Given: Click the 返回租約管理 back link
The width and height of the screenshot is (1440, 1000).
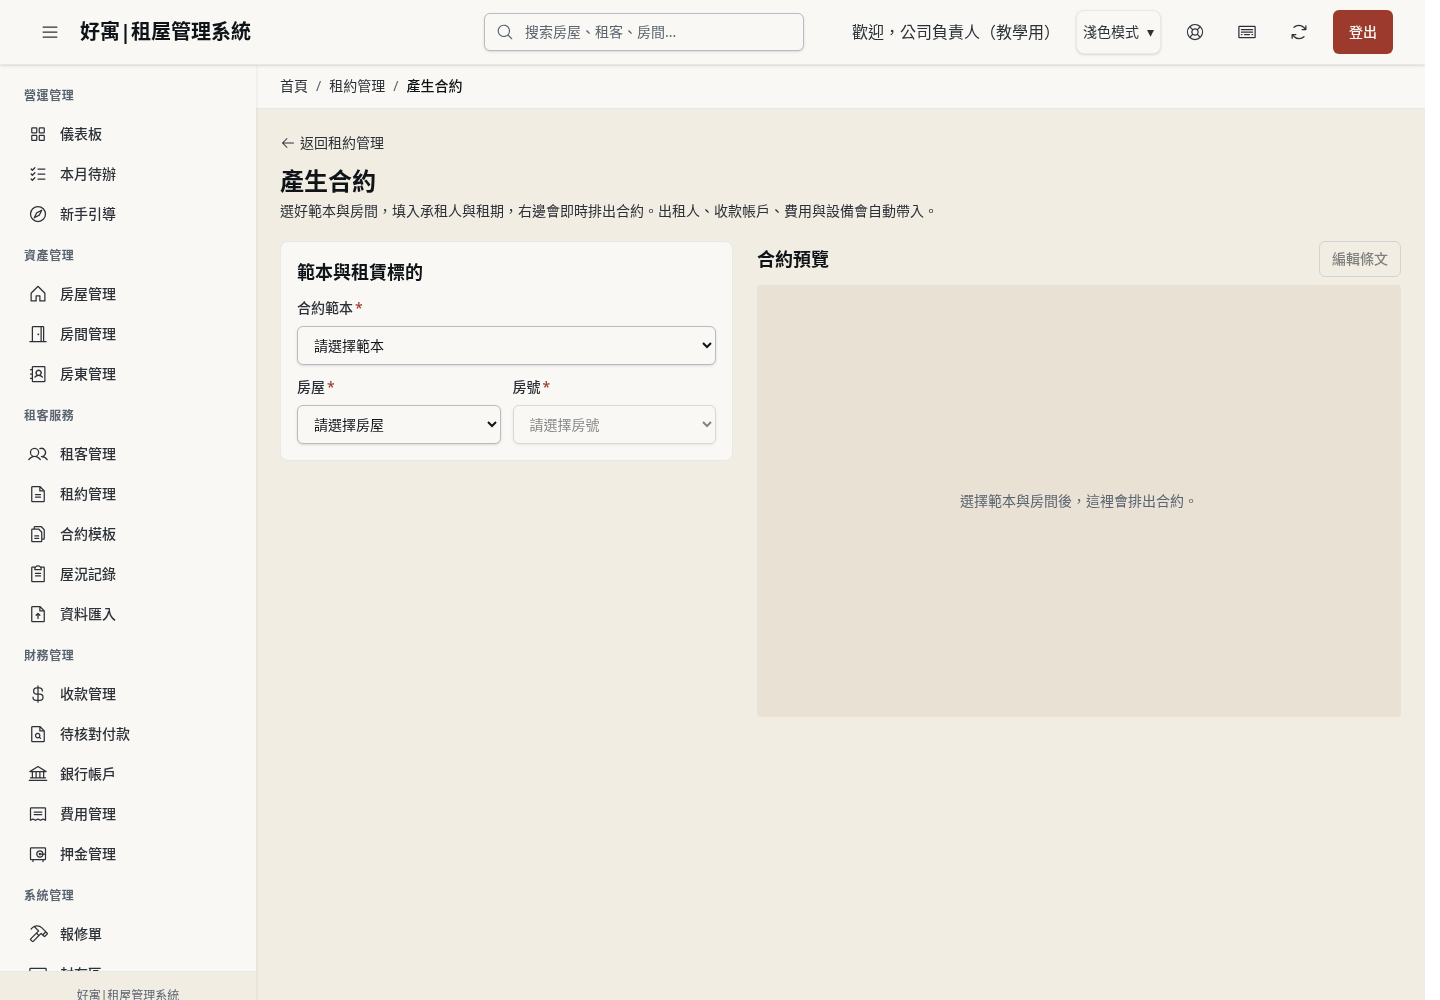Looking at the screenshot, I should click(x=332, y=143).
